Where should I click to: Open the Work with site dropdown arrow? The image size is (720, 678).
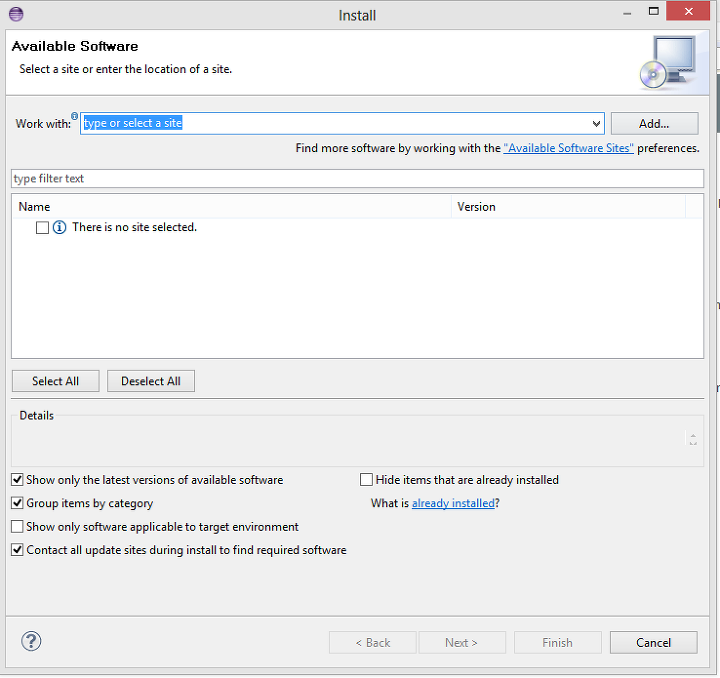coord(596,123)
